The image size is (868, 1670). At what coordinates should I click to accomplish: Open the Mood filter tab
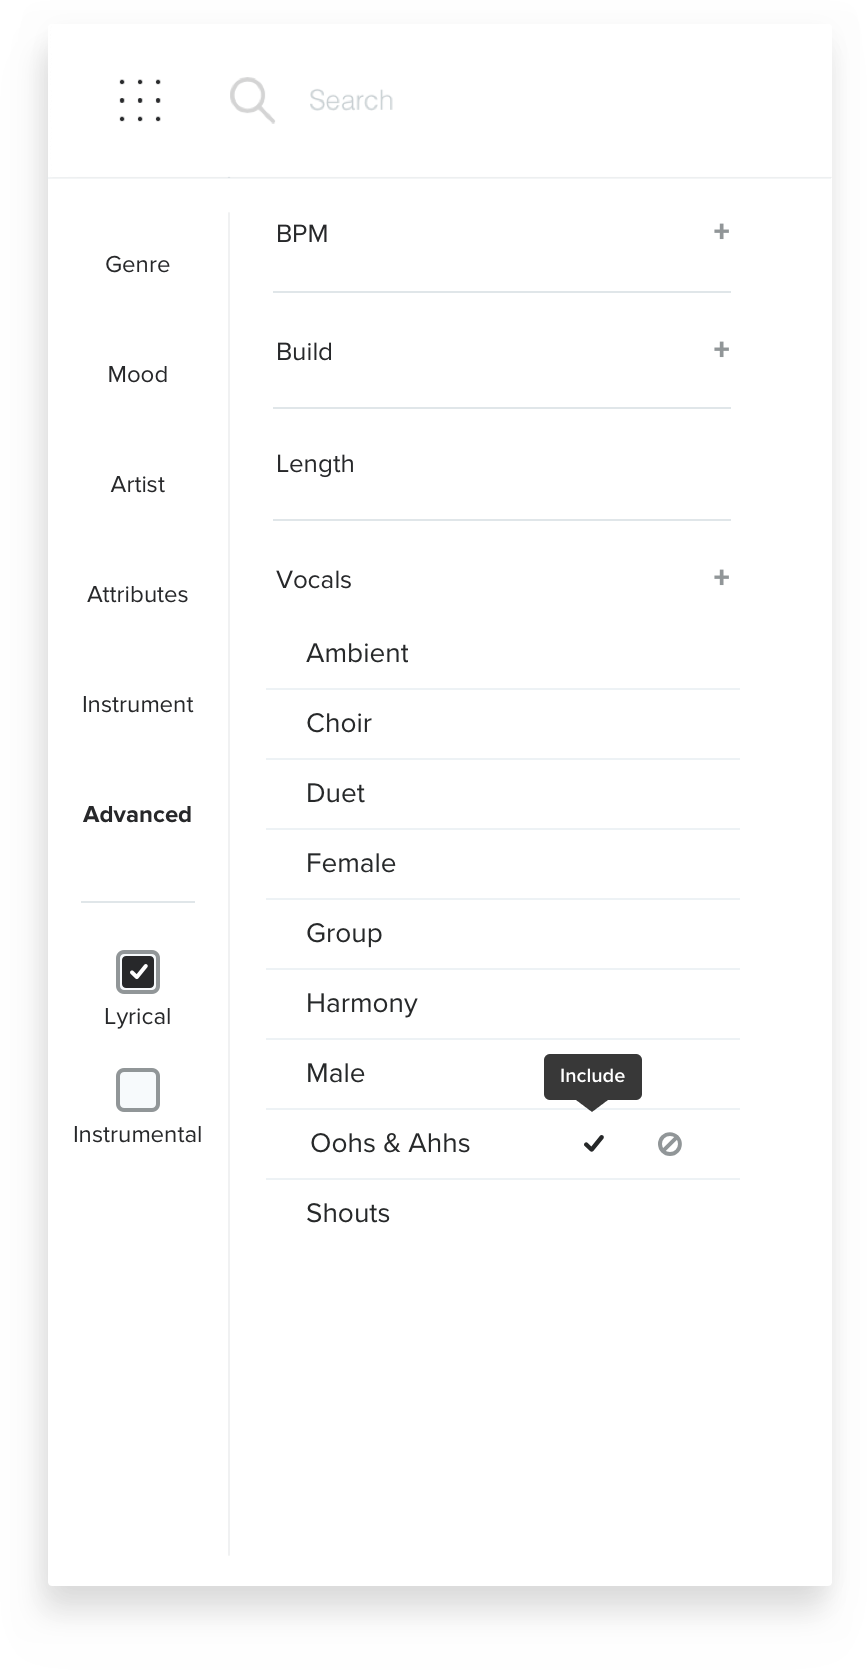click(x=137, y=374)
